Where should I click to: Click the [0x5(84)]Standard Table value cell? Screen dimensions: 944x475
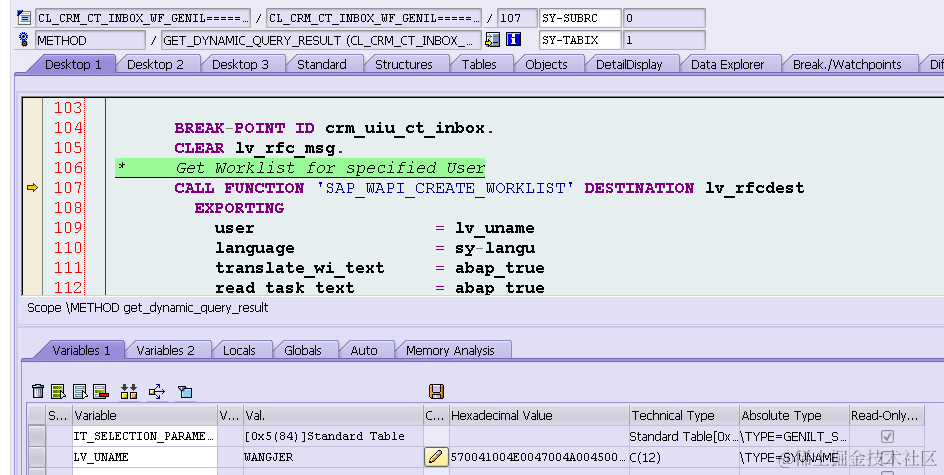333,436
